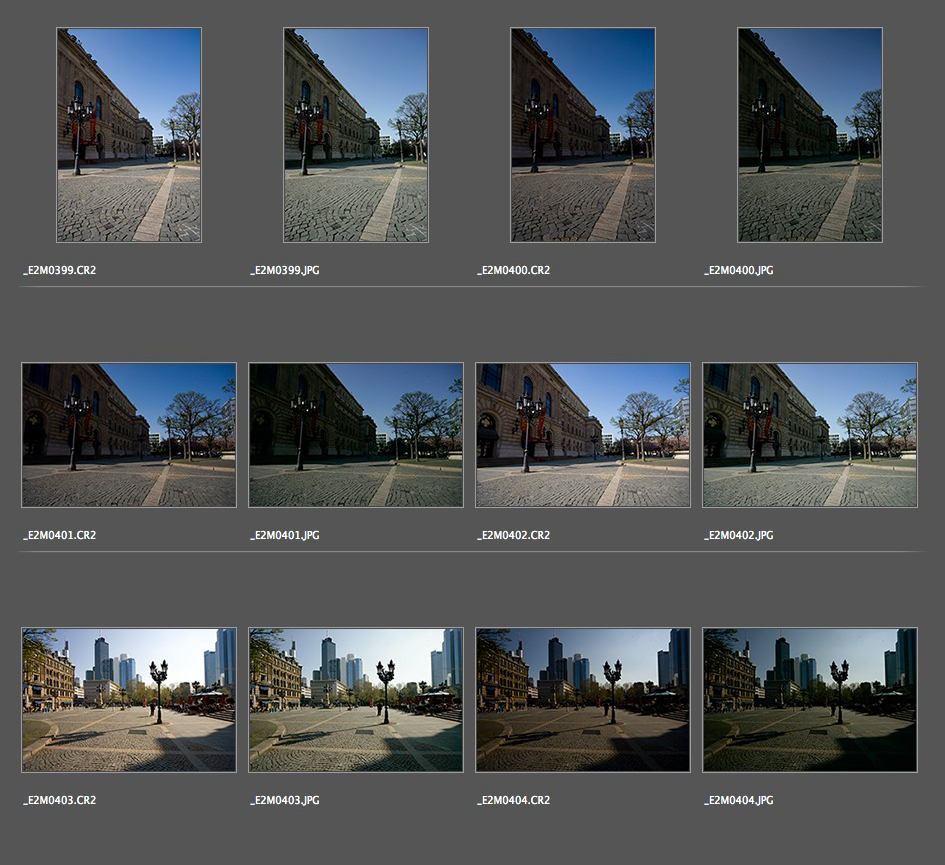Open the _E2M0400.CR2 photo thumbnail
Screen dimensions: 945x865
coord(583,135)
